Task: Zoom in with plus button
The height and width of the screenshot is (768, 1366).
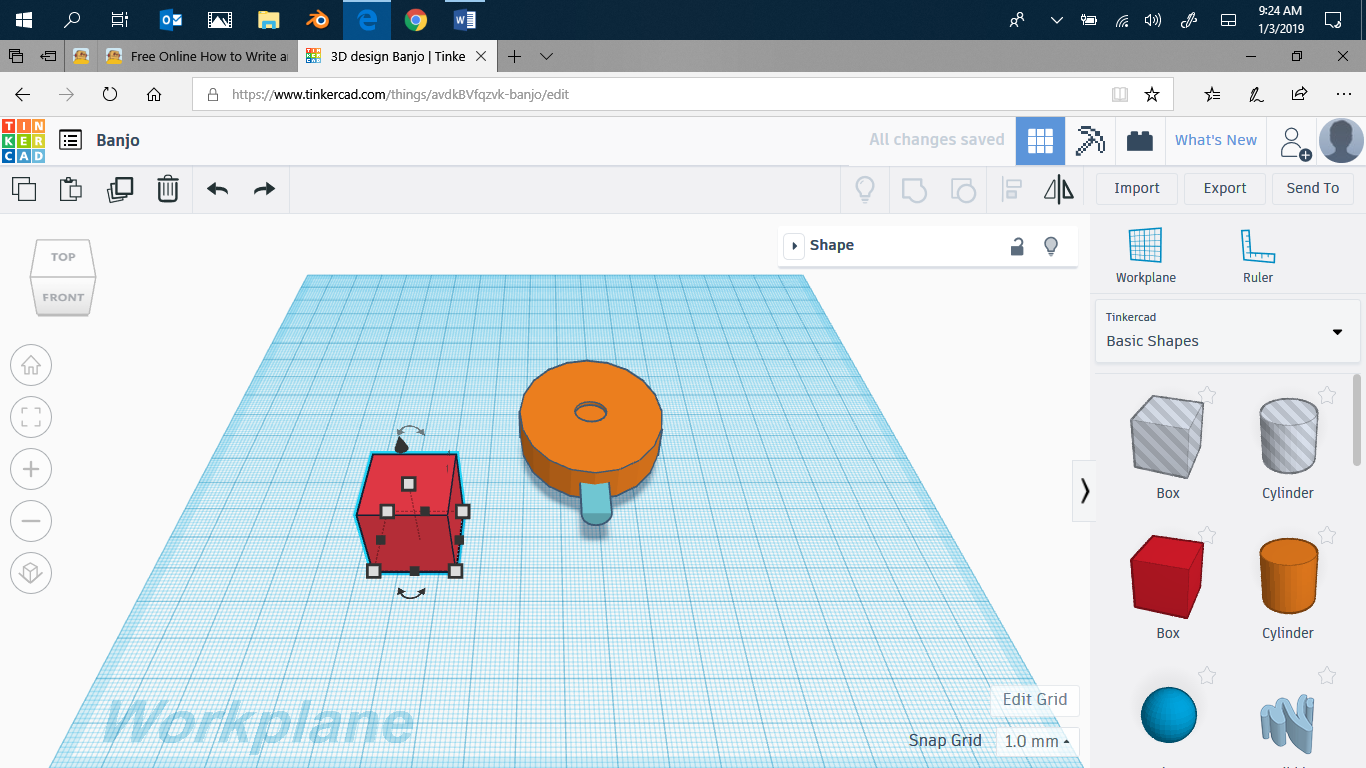Action: coord(31,469)
